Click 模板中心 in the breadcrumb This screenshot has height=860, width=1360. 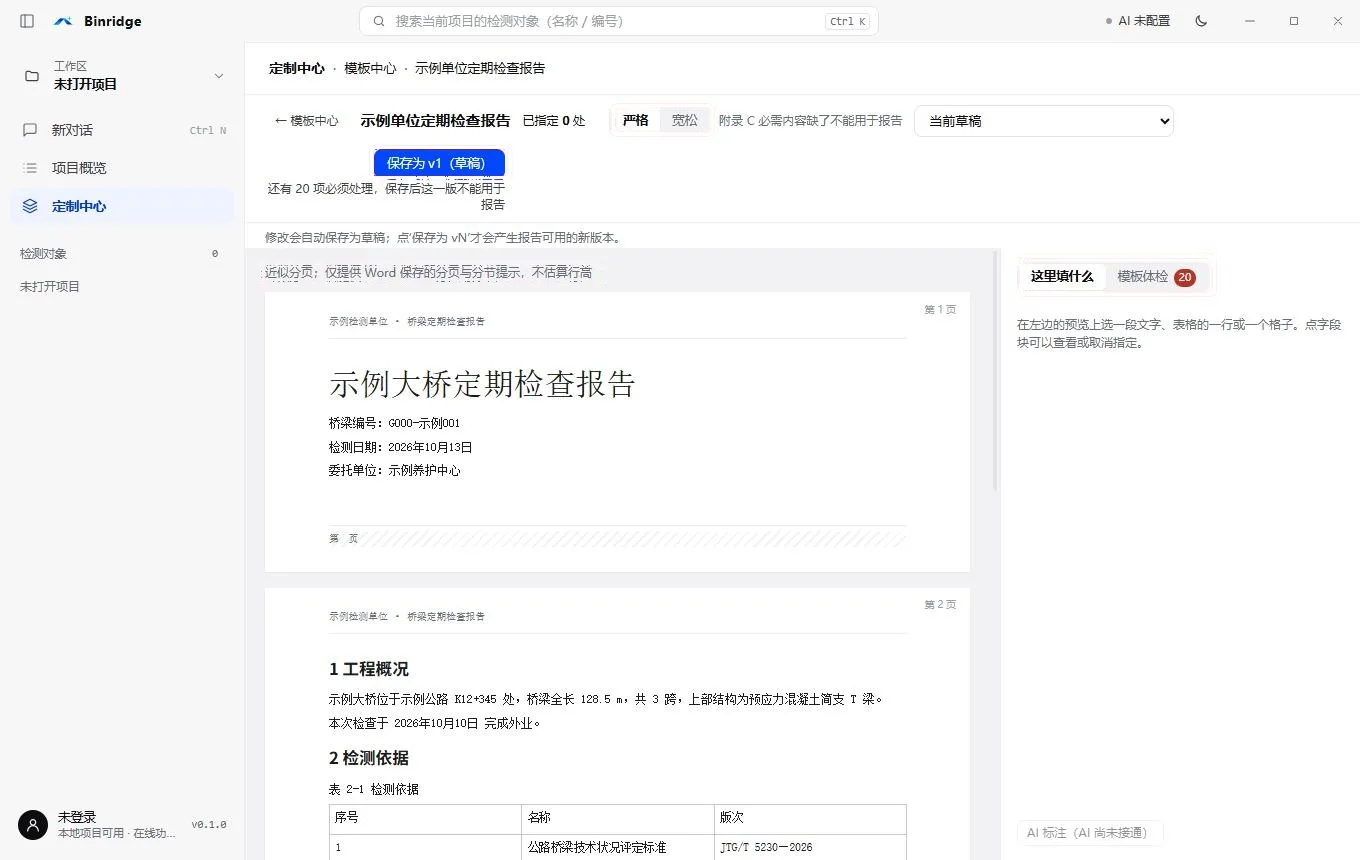(370, 69)
